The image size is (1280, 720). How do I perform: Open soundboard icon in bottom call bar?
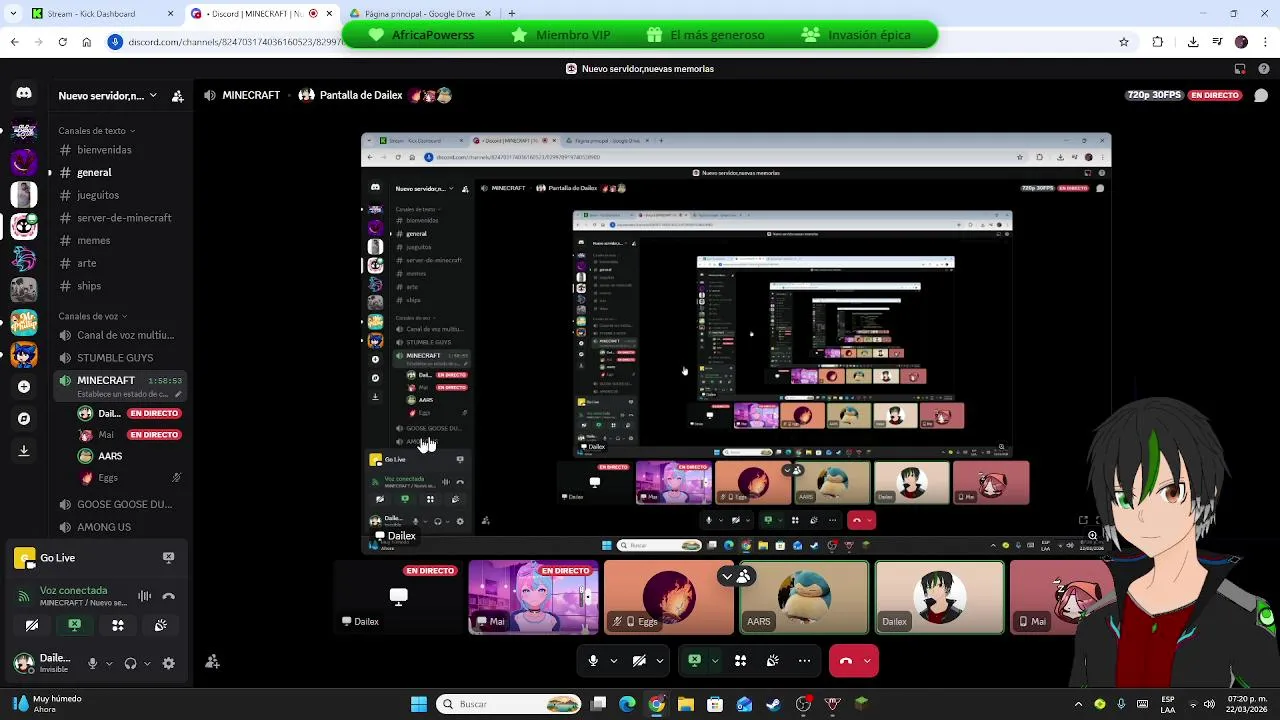tap(773, 661)
